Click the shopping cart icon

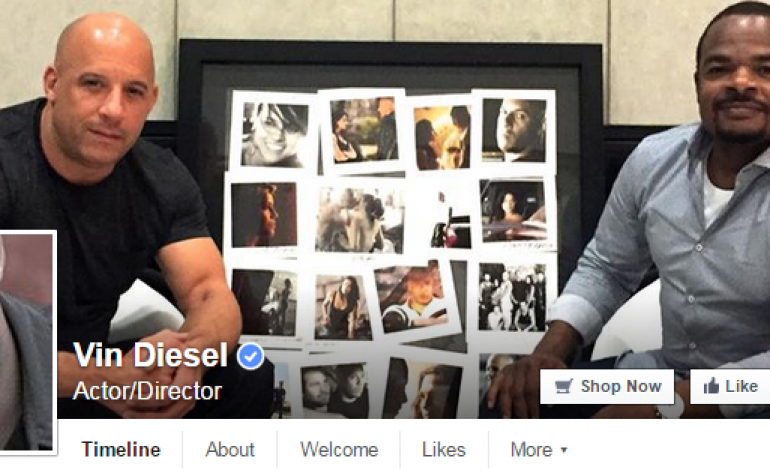coord(564,387)
